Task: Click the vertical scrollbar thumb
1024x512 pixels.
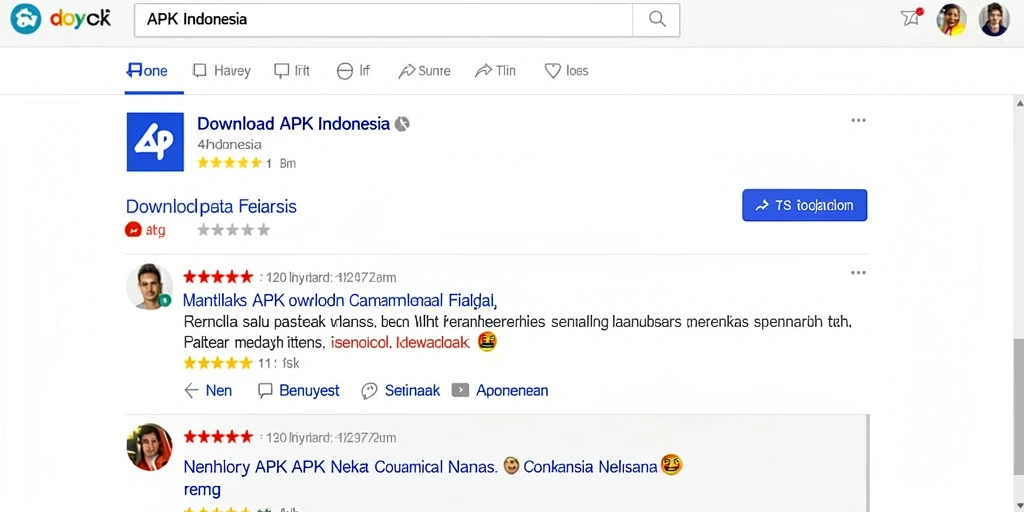Action: (x=1019, y=406)
